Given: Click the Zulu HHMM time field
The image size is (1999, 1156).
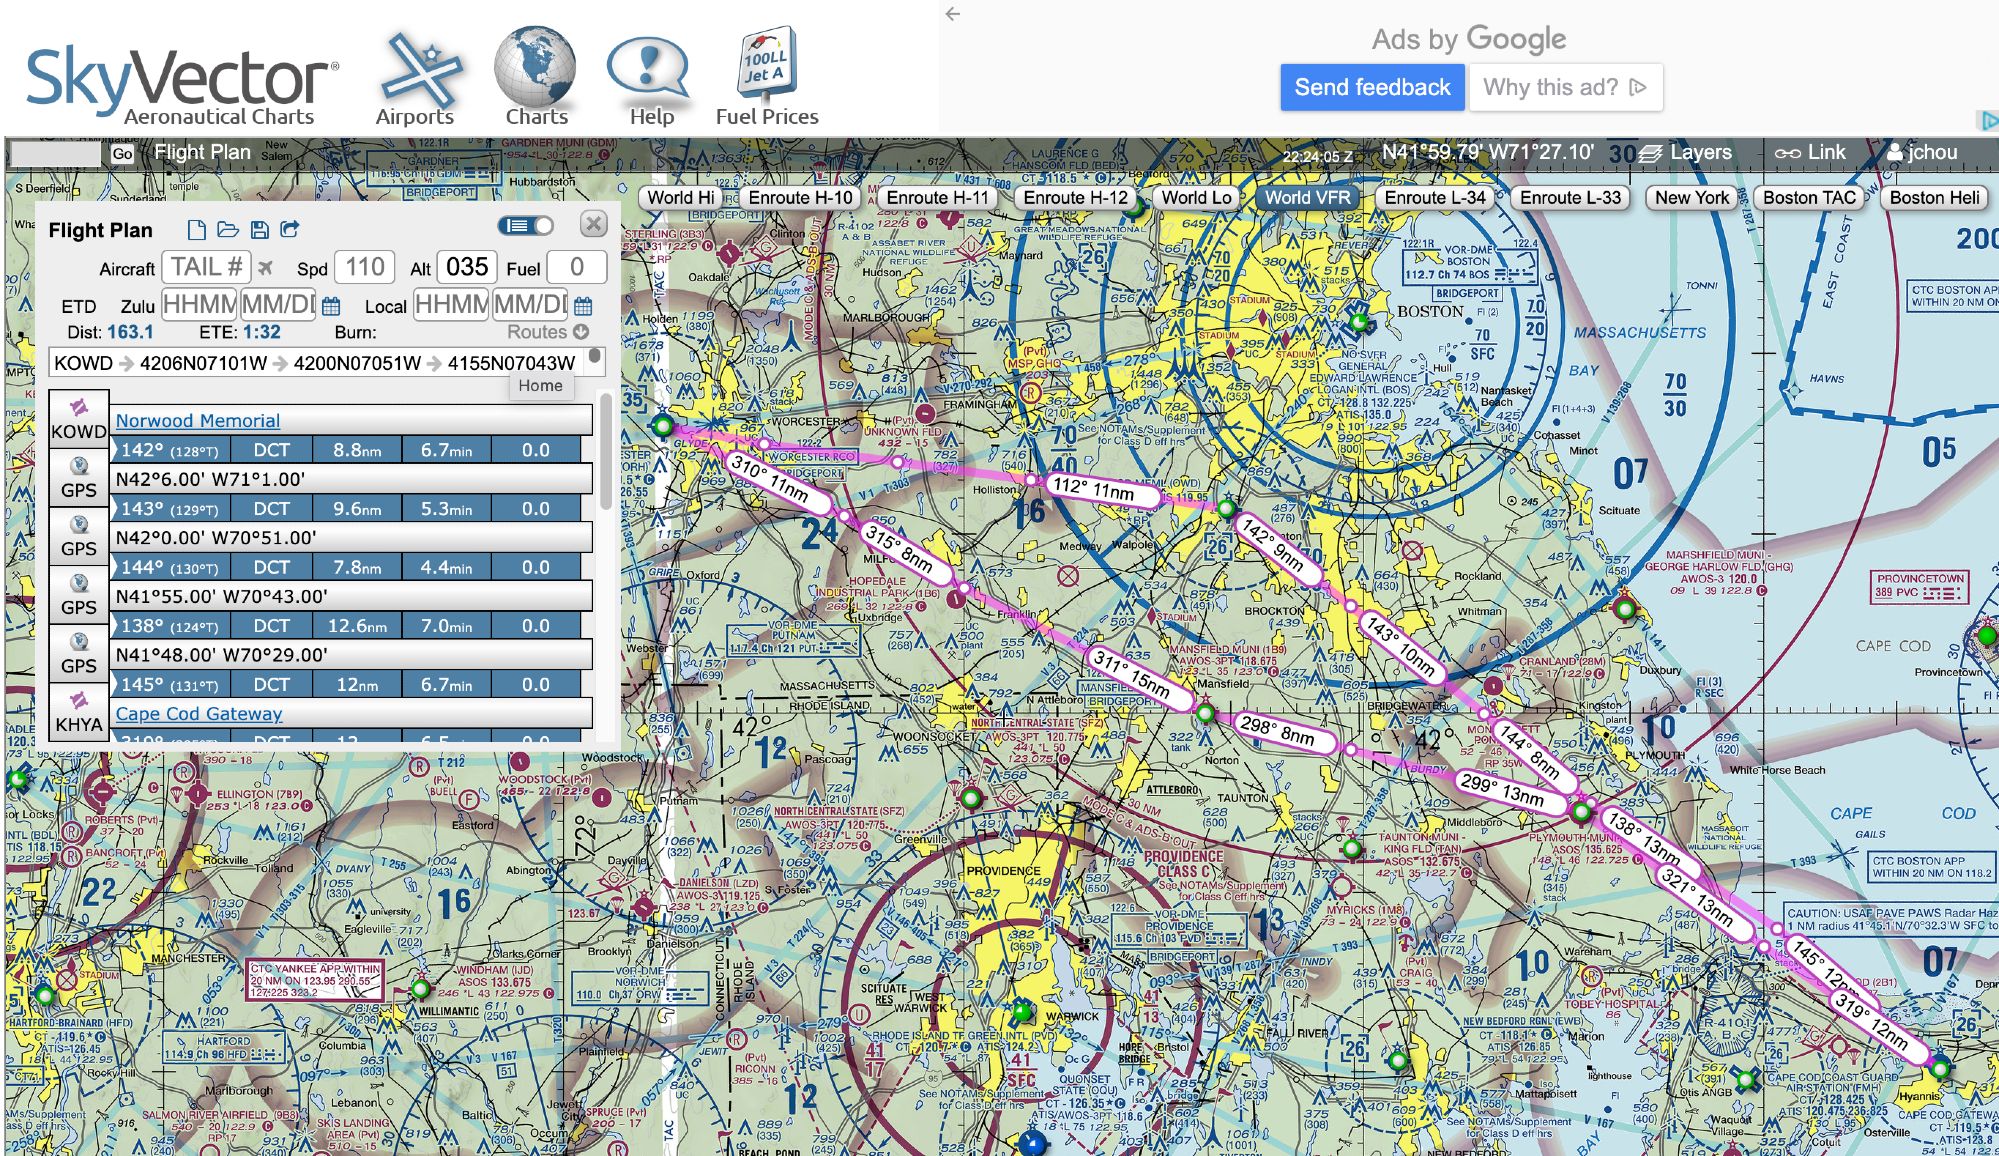Looking at the screenshot, I should coord(199,304).
